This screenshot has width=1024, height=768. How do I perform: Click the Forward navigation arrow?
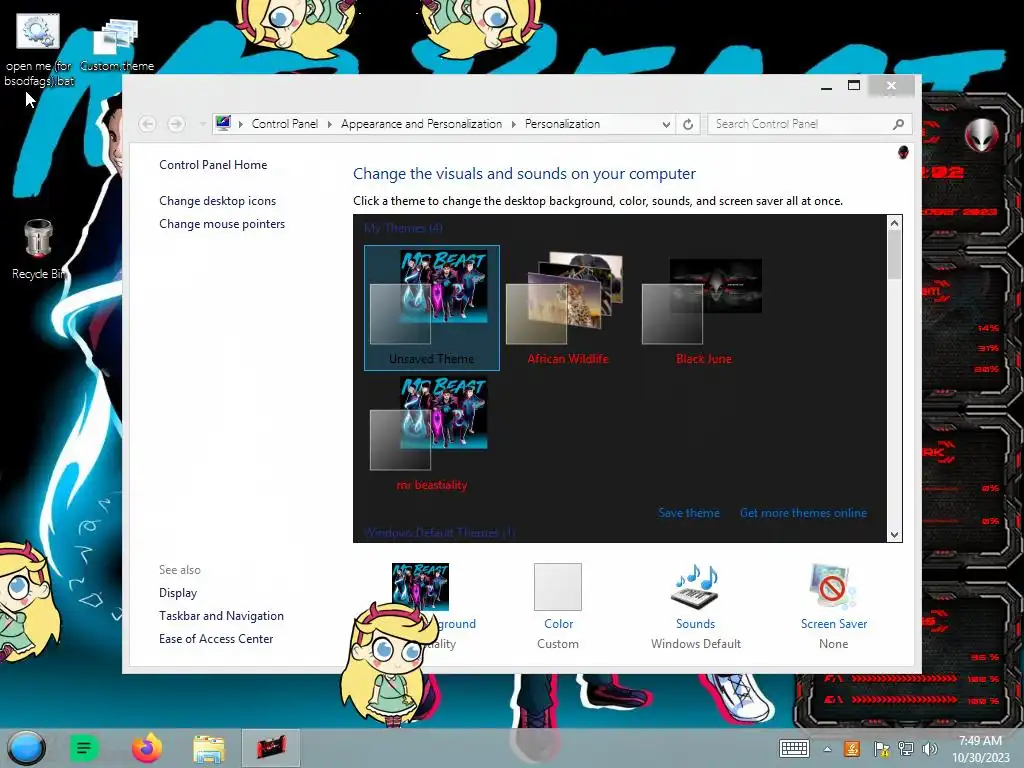(x=176, y=123)
